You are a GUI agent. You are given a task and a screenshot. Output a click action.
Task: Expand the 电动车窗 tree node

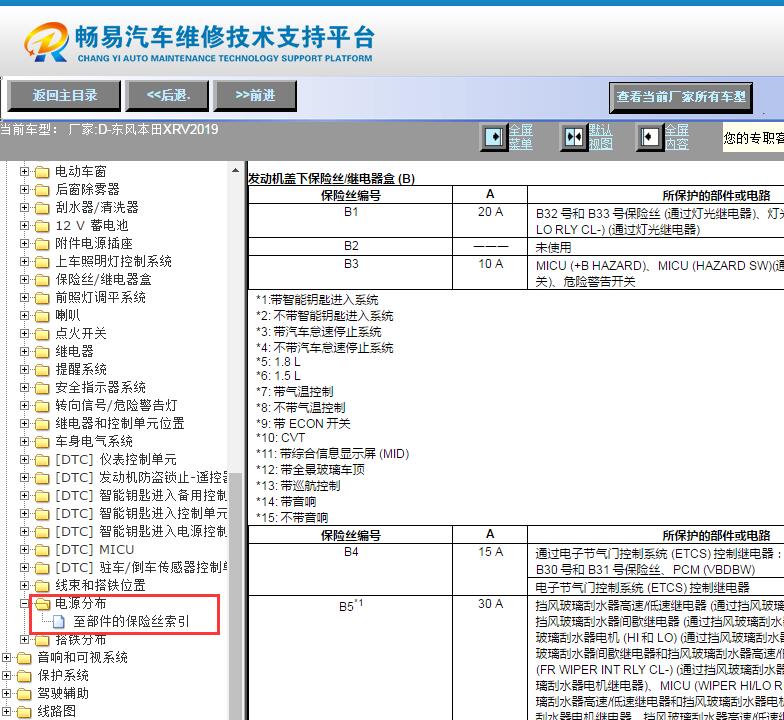click(24, 172)
